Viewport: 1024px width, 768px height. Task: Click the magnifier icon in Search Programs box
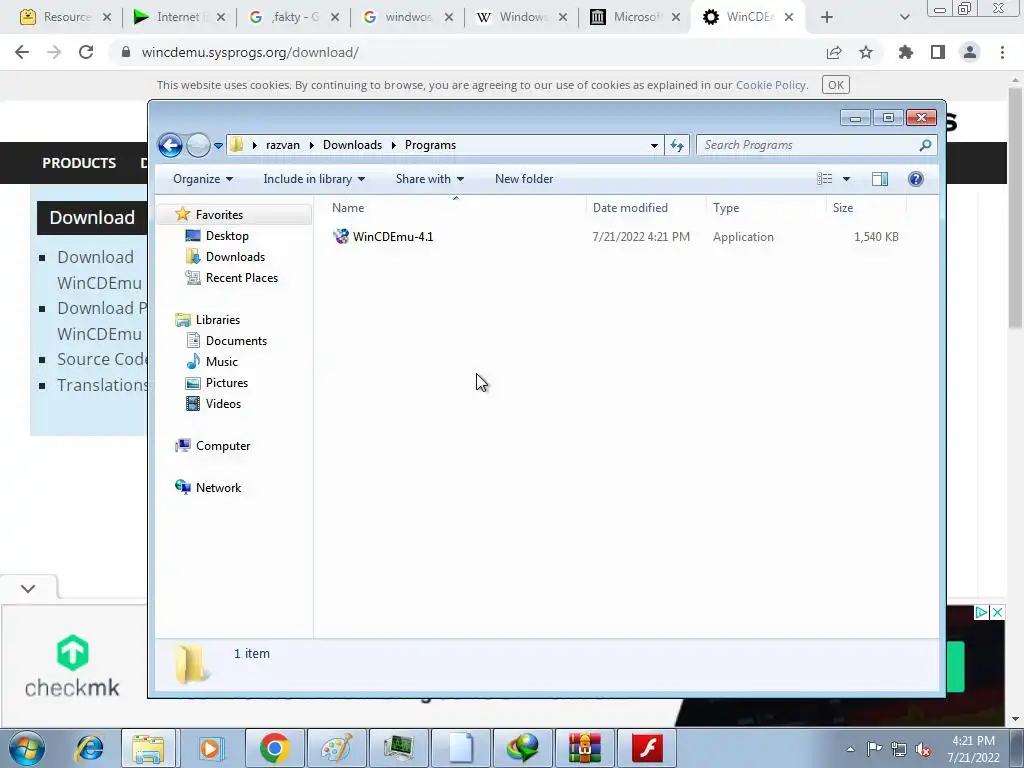click(925, 145)
